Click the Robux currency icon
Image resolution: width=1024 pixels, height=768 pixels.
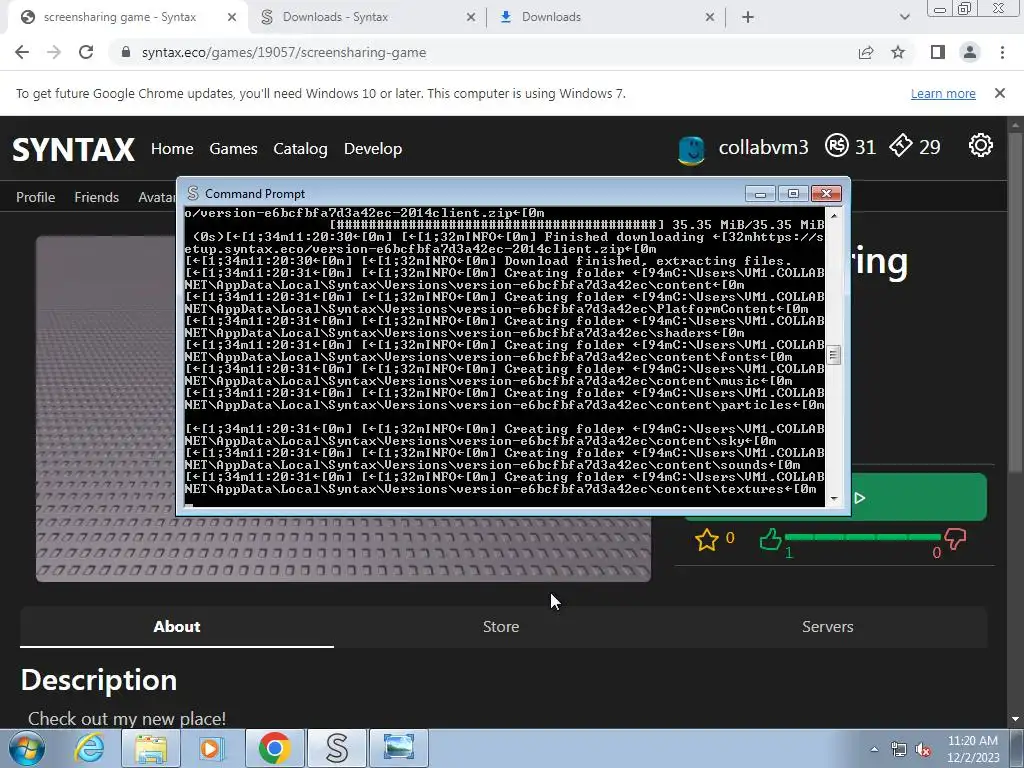click(837, 145)
